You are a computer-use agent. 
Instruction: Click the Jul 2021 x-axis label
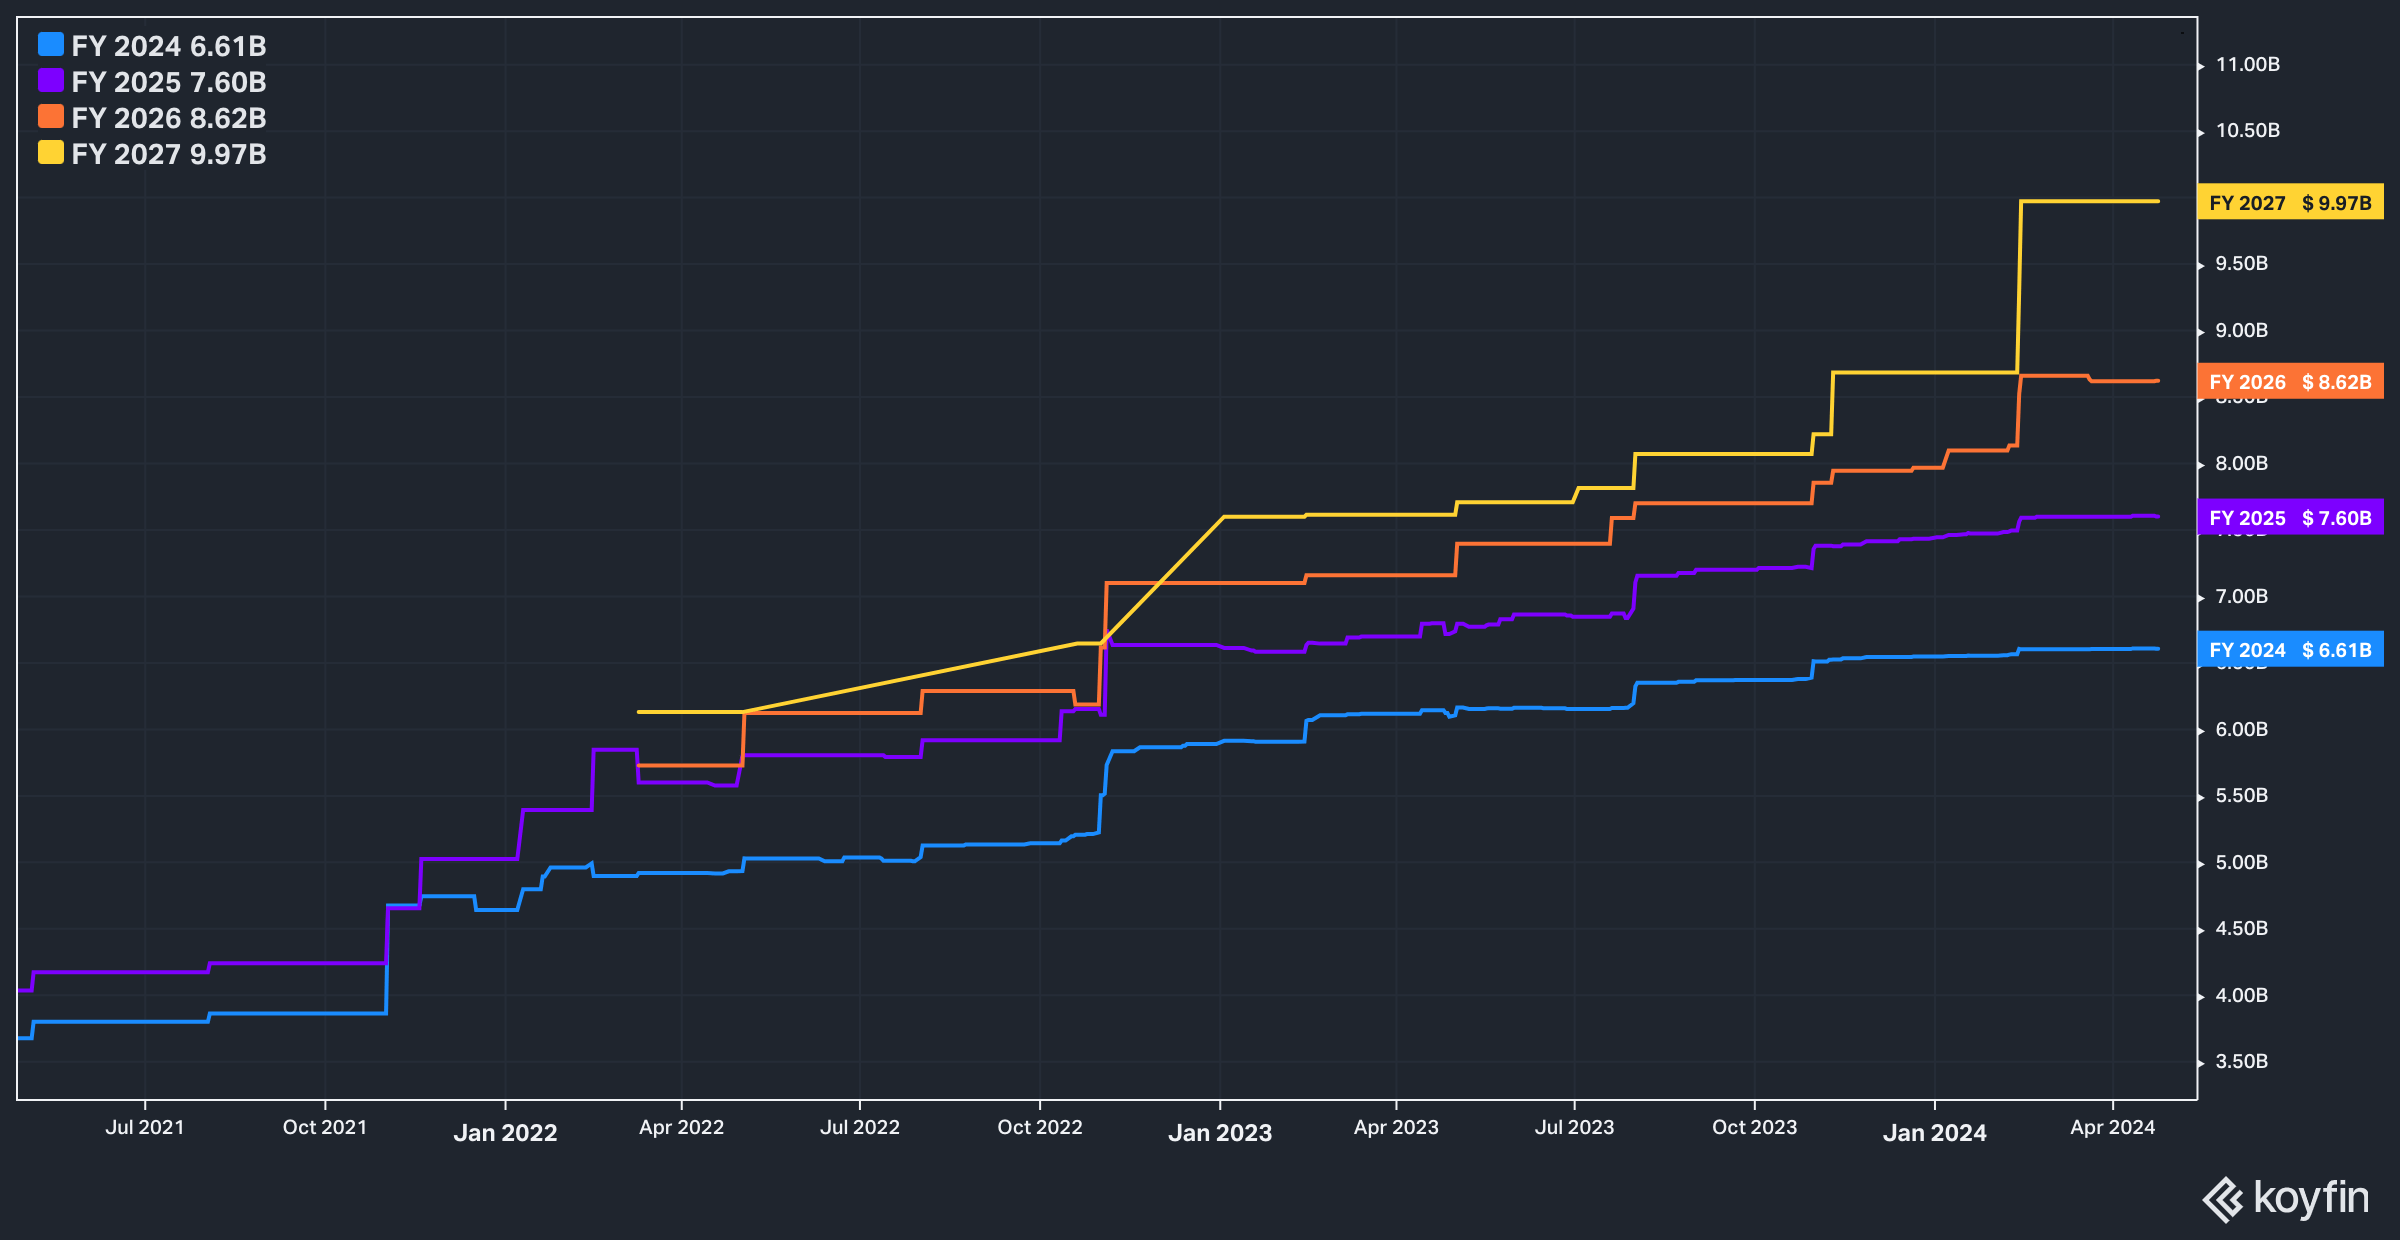coord(145,1128)
